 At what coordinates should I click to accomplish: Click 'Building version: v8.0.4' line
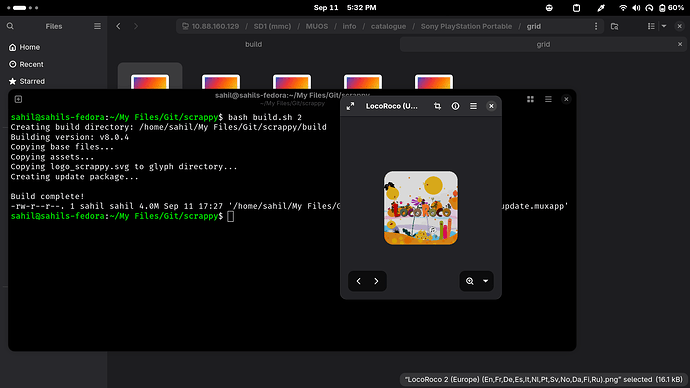[x=70, y=137]
